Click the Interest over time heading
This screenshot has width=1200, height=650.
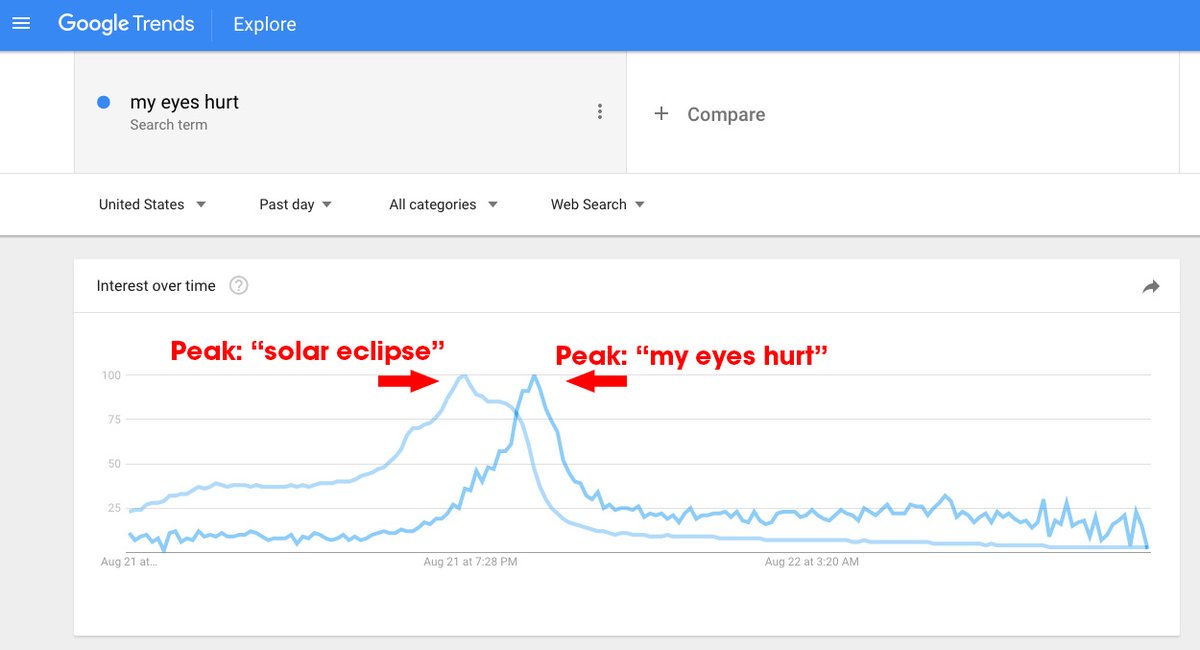[156, 286]
